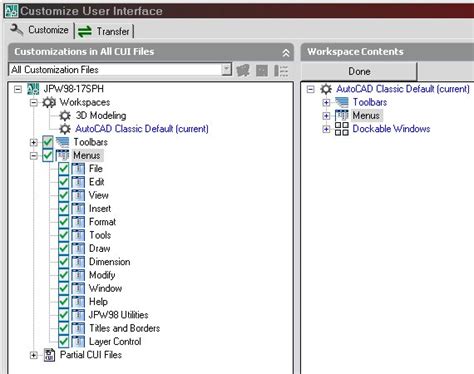Click the Menus icon in left tree
Image resolution: width=474 pixels, height=374 pixels.
62,155
